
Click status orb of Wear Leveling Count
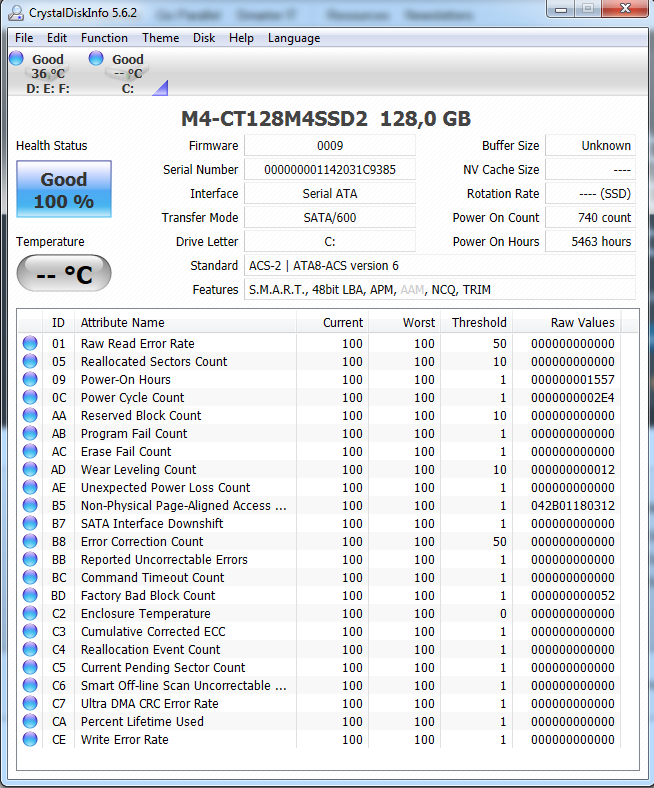coord(30,469)
